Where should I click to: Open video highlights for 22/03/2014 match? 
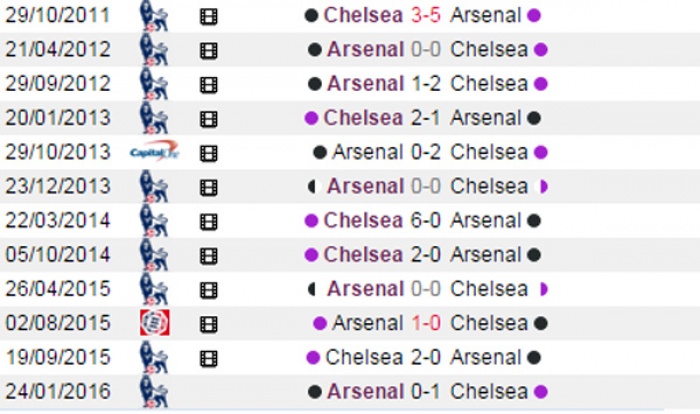208,221
